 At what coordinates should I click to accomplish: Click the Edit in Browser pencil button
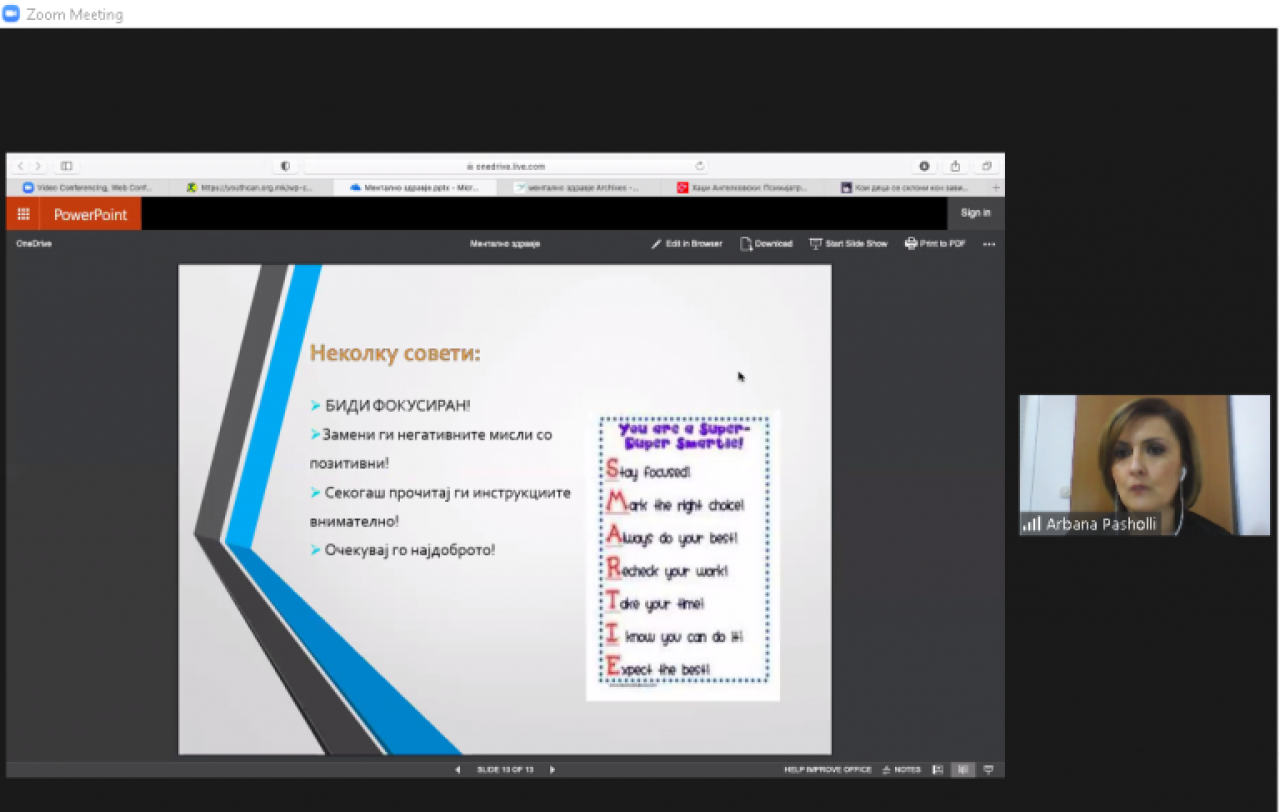click(x=687, y=244)
